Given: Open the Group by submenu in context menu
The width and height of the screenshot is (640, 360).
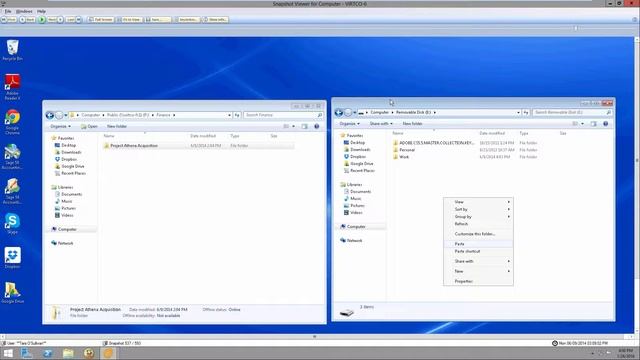Looking at the screenshot, I should pos(478,217).
